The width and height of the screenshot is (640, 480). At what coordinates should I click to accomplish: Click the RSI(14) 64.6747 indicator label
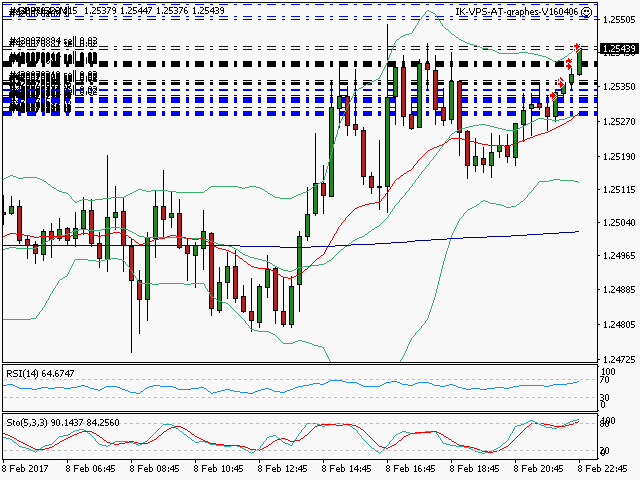click(40, 373)
